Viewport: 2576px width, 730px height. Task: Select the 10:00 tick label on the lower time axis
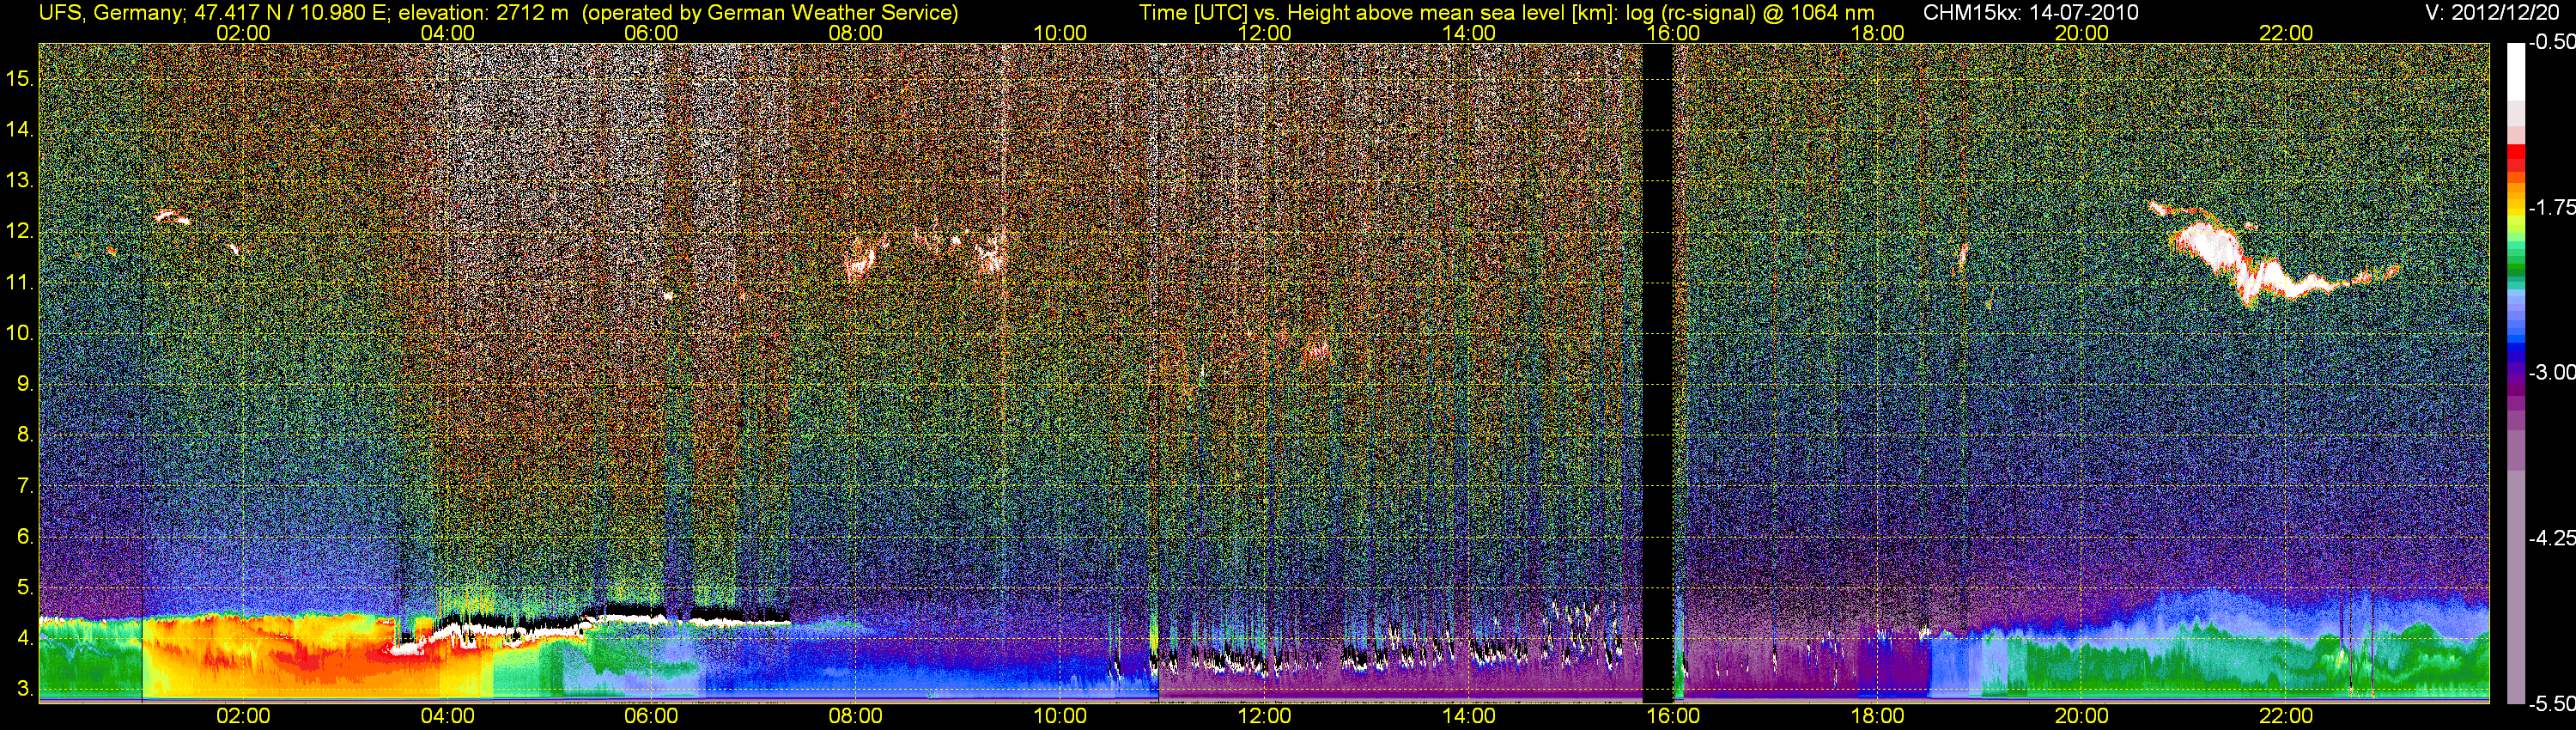(1060, 716)
